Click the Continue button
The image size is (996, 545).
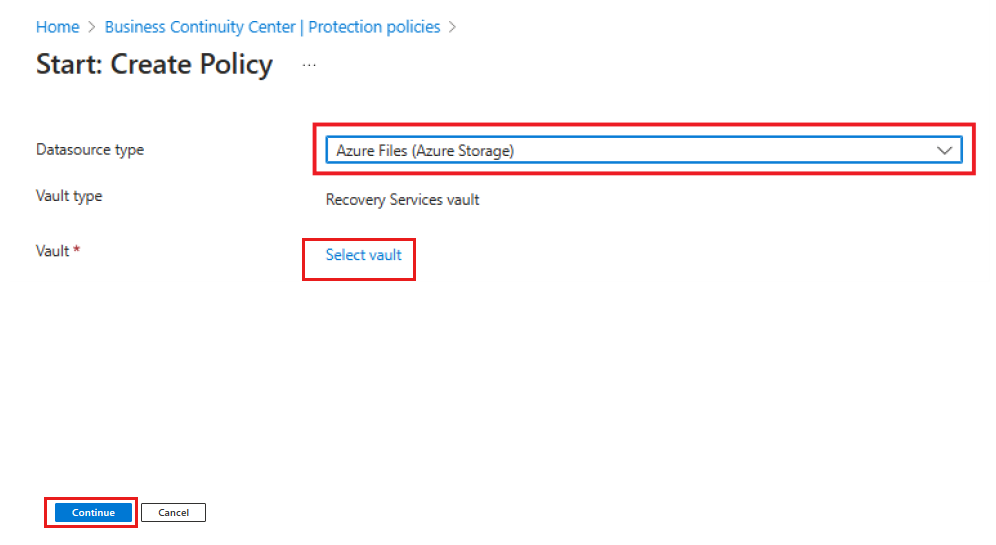[x=93, y=513]
